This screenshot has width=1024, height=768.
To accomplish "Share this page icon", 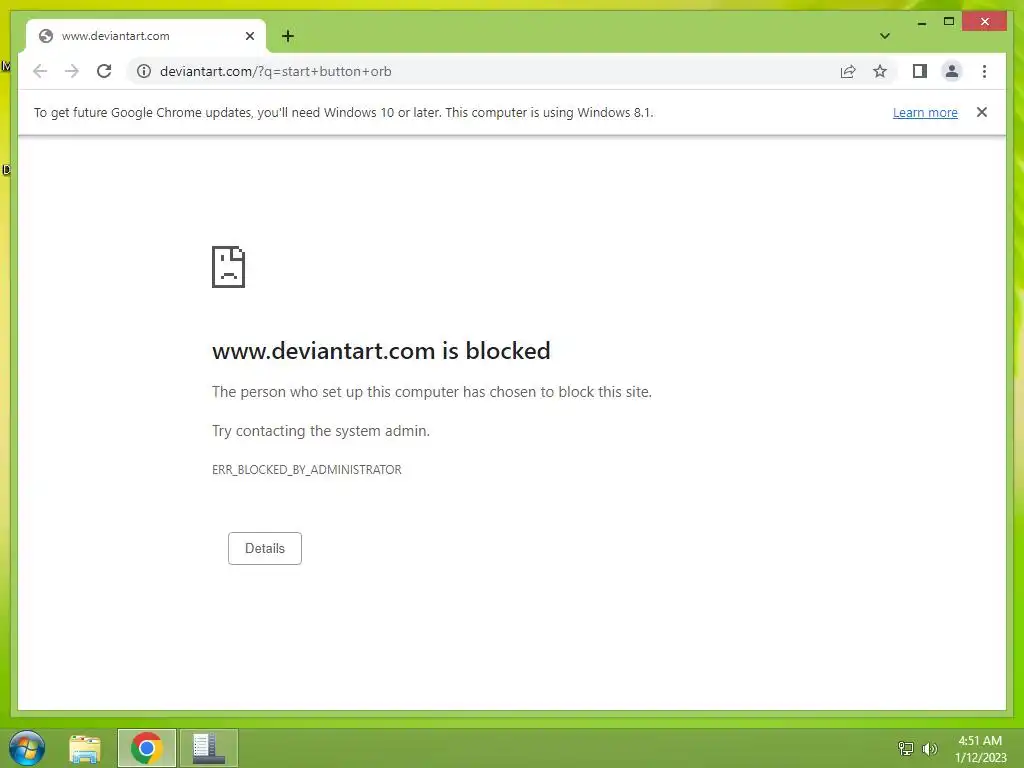I will pos(848,71).
